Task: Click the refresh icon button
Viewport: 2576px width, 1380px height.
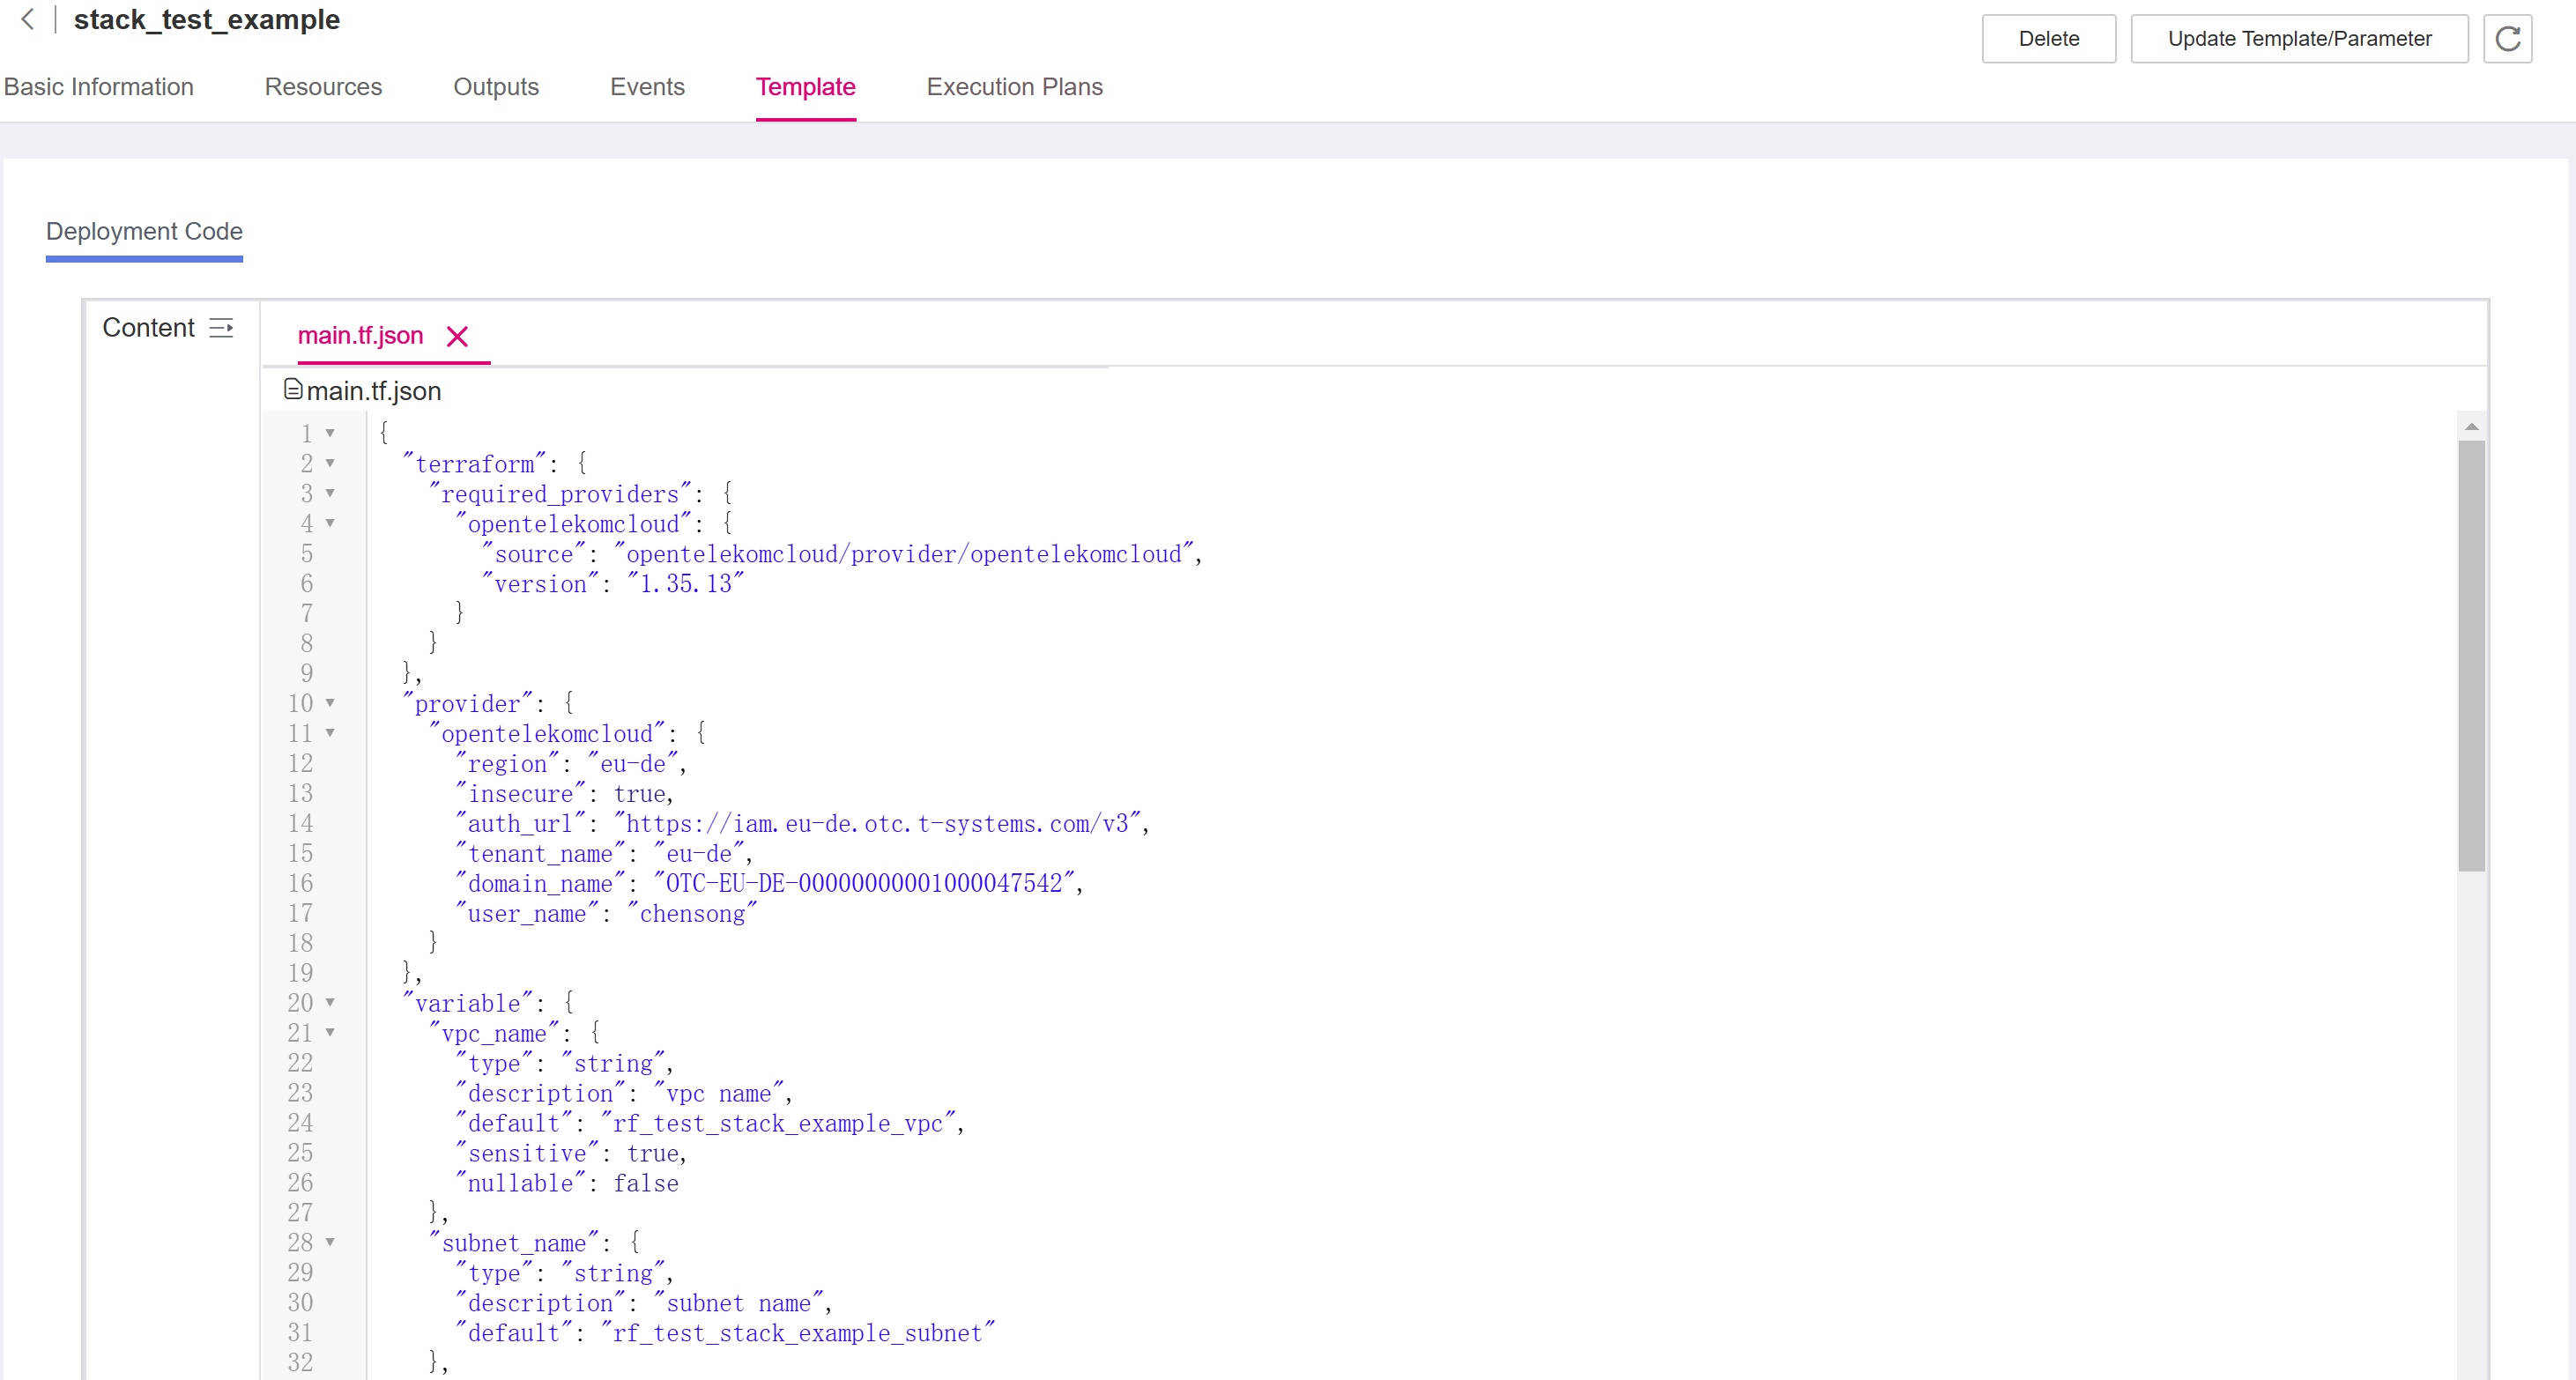Action: 2507,39
